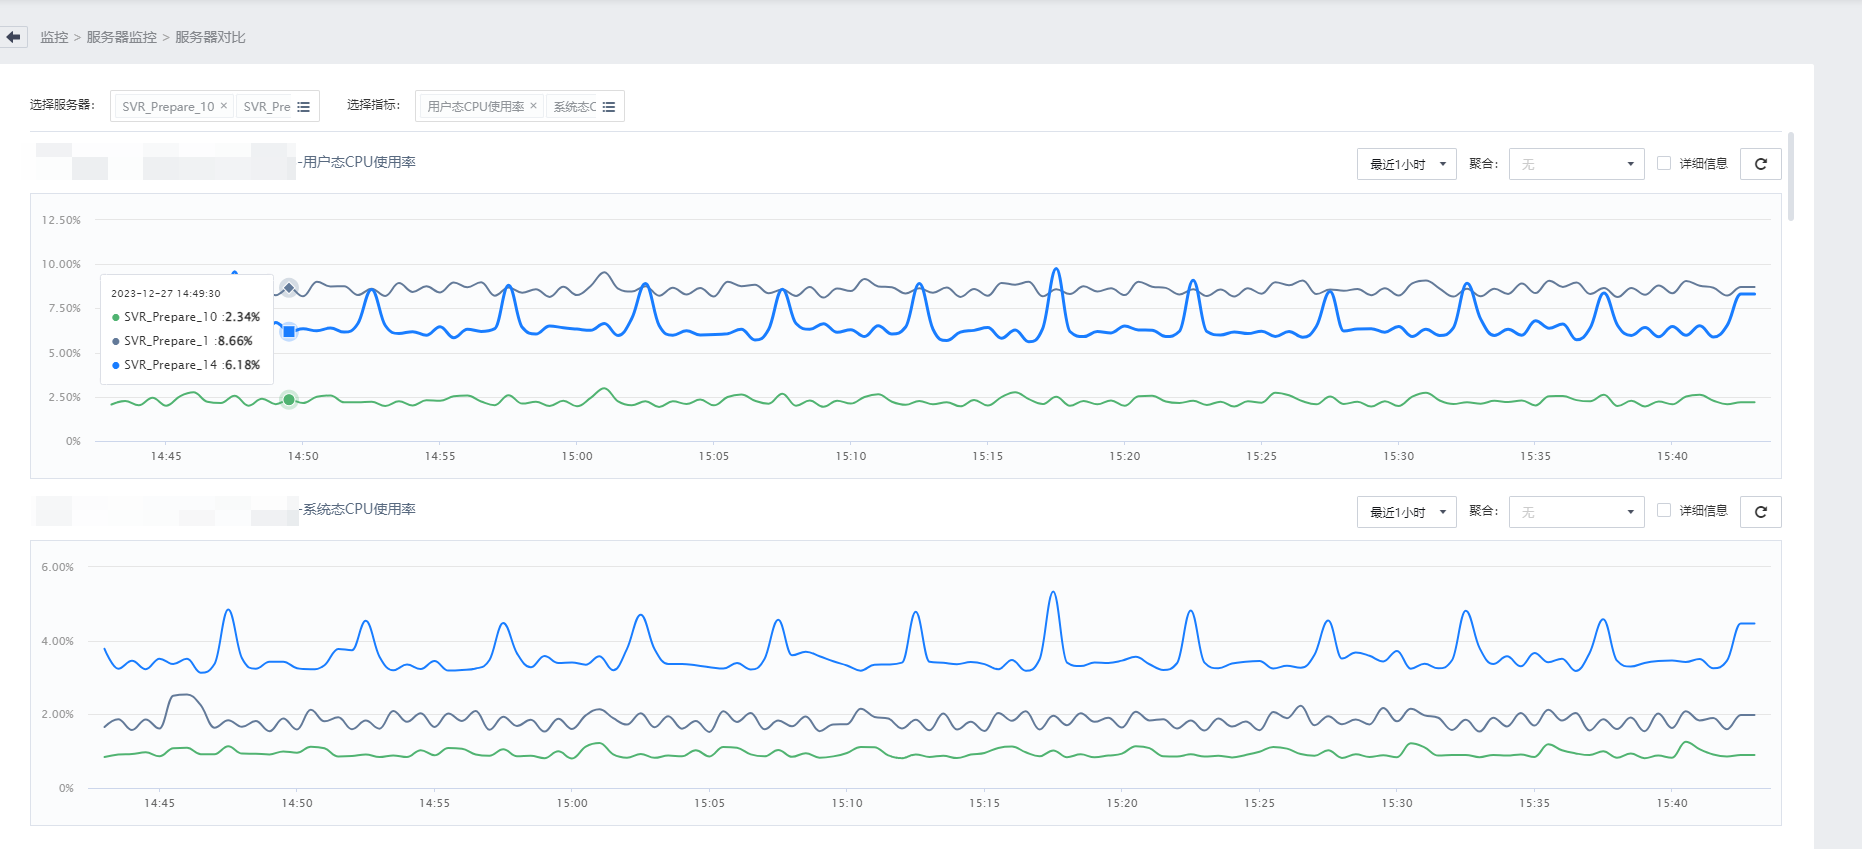Image resolution: width=1862 pixels, height=849 pixels.
Task: Click the 系统态CPU使用率 chart title
Action: click(359, 509)
